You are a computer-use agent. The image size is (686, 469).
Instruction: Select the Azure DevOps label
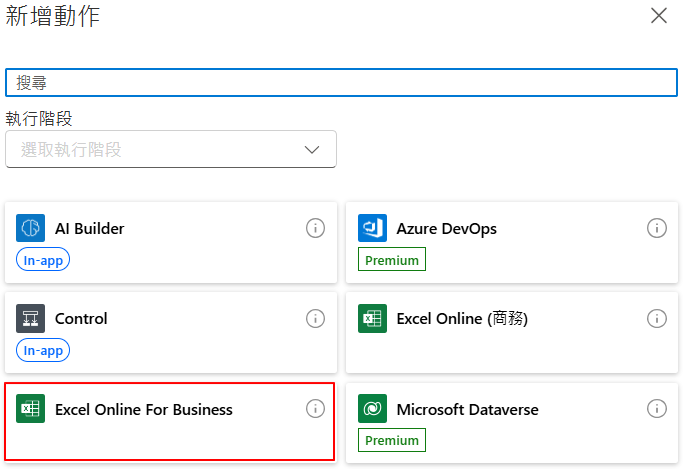[447, 229]
